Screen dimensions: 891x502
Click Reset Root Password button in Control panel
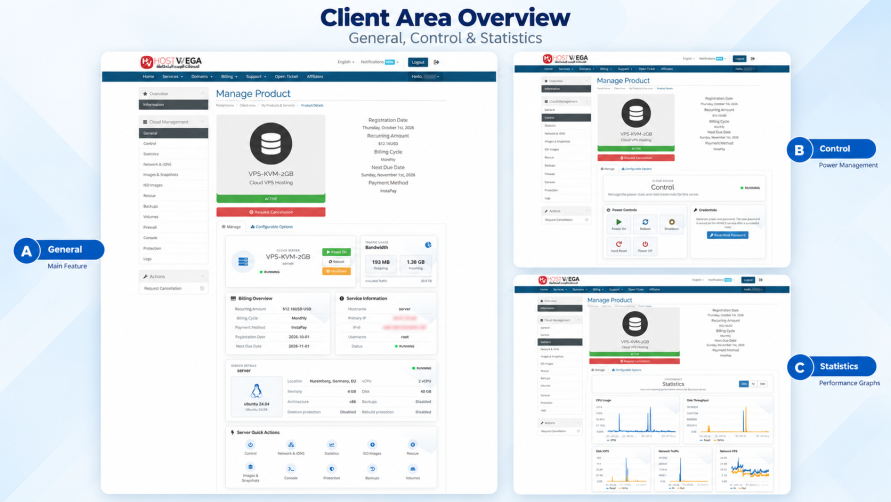[727, 235]
